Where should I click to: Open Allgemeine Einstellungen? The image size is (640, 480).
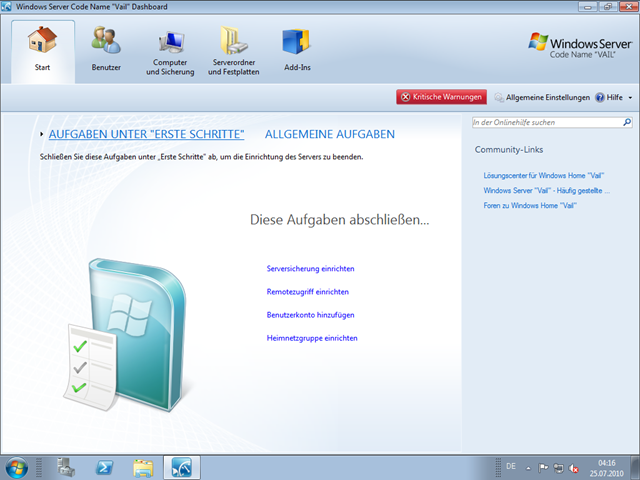pos(542,98)
